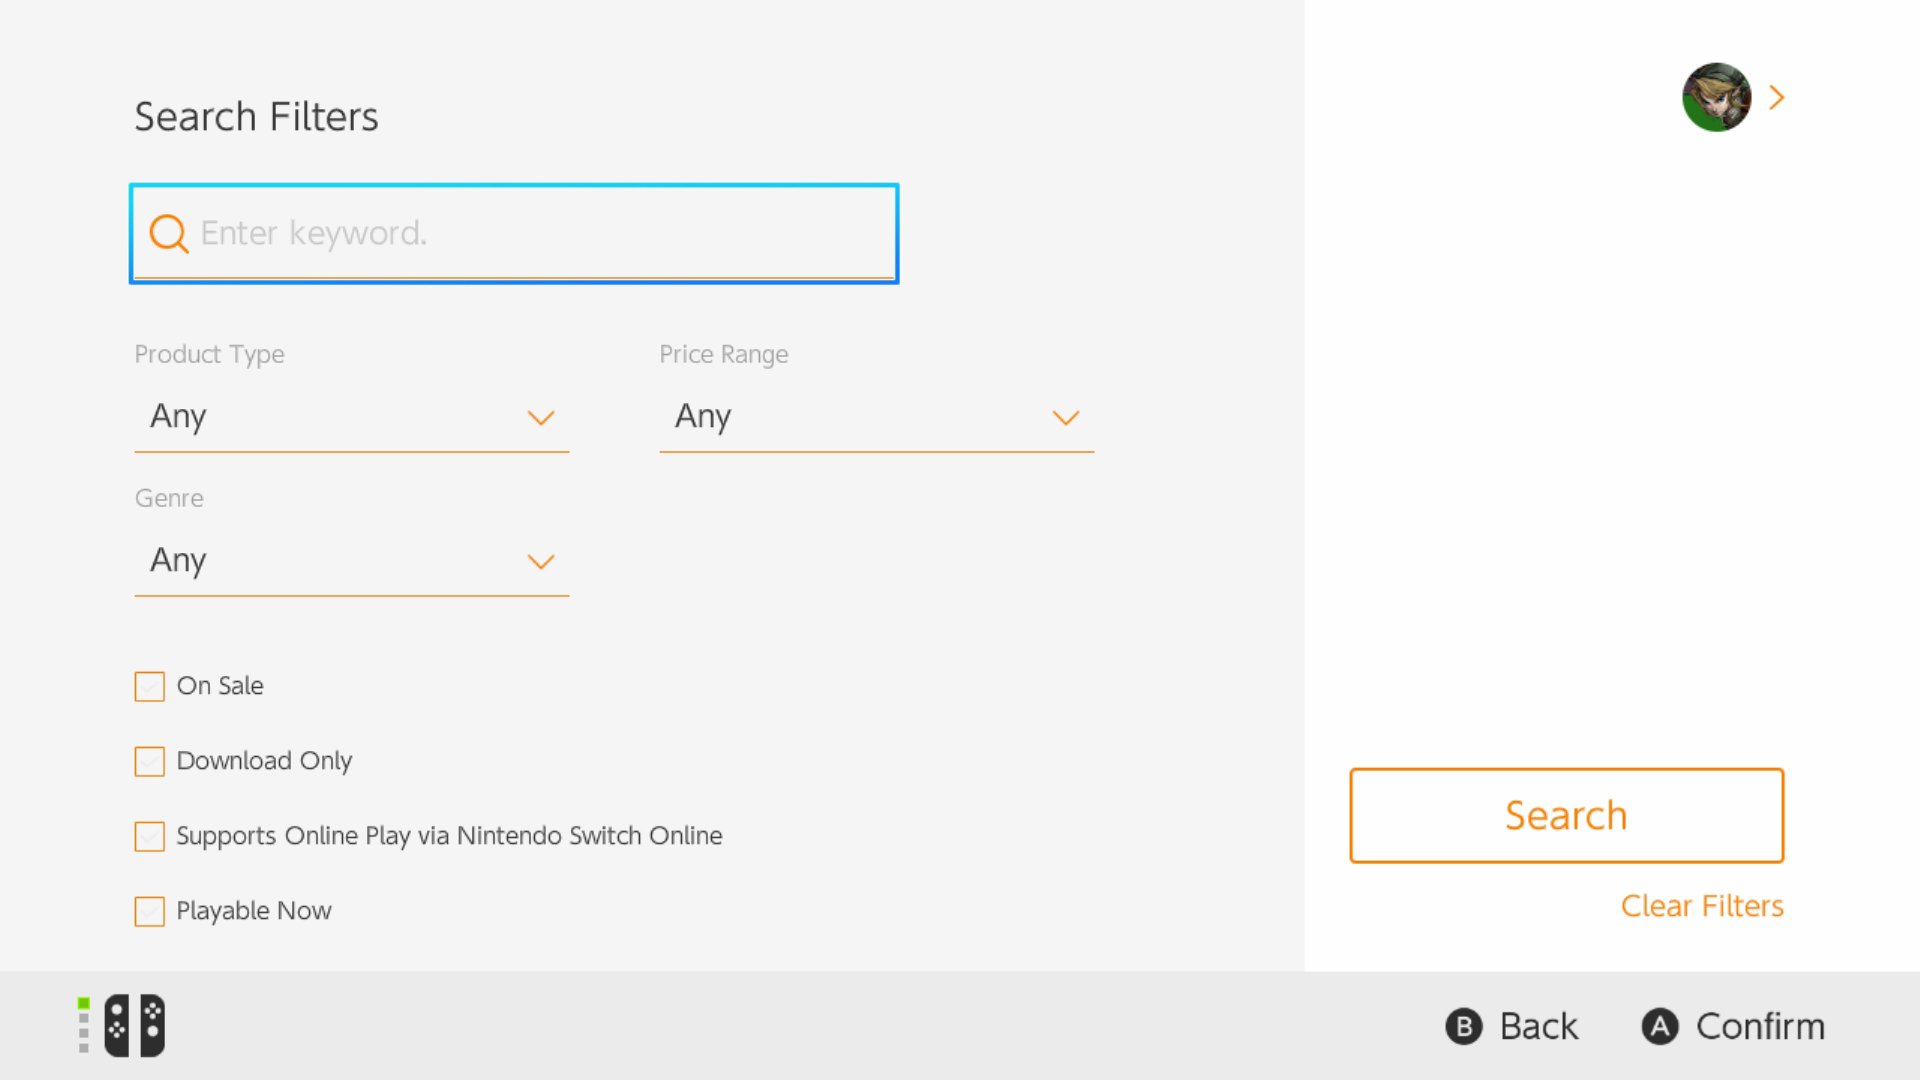Image resolution: width=1920 pixels, height=1080 pixels.
Task: Open the user profile avatar
Action: click(x=1716, y=98)
